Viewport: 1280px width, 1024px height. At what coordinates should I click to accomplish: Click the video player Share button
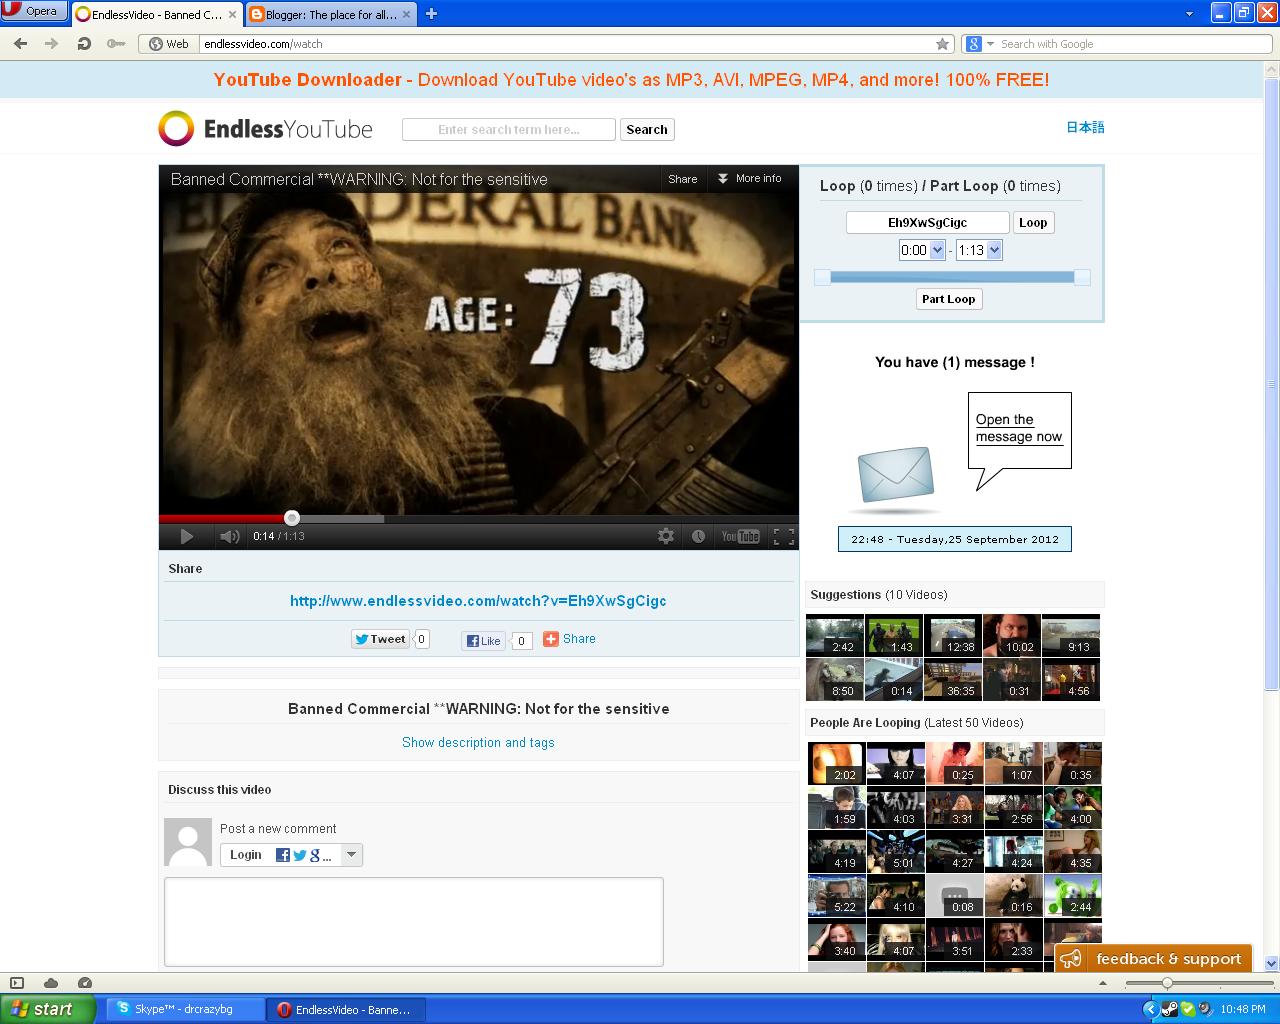pyautogui.click(x=683, y=179)
